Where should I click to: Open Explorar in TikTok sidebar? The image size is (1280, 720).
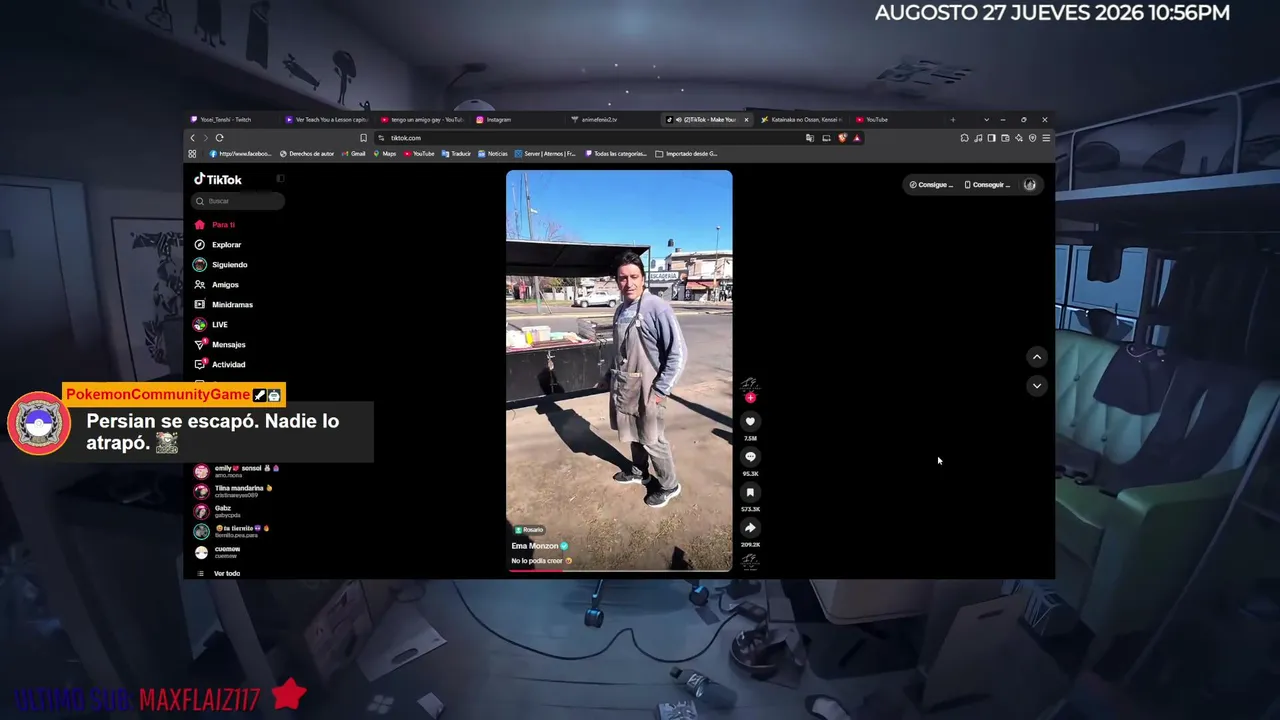coord(226,245)
